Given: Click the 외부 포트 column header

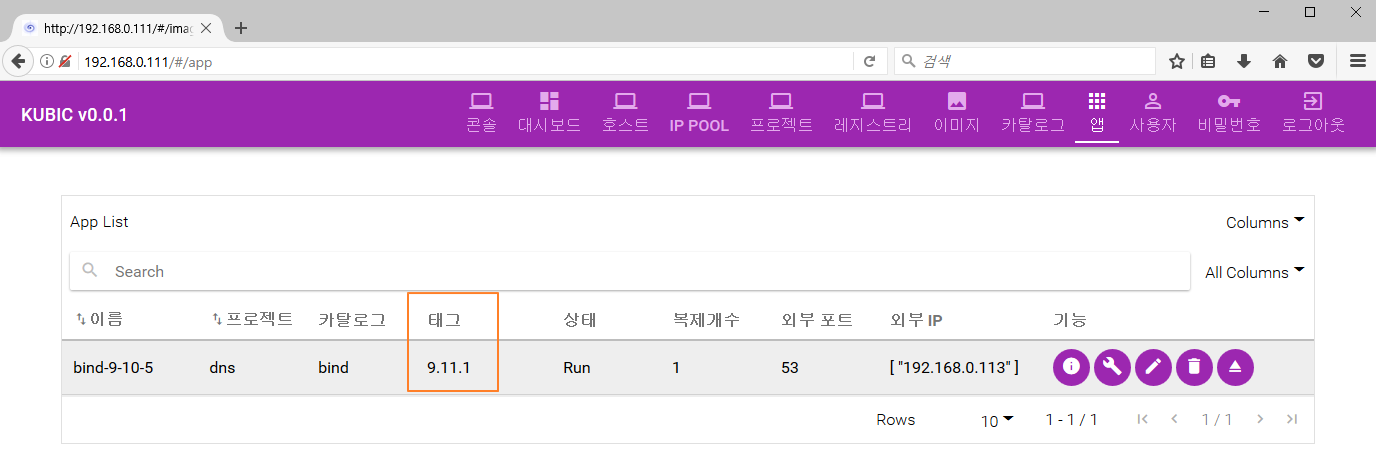Looking at the screenshot, I should point(817,320).
